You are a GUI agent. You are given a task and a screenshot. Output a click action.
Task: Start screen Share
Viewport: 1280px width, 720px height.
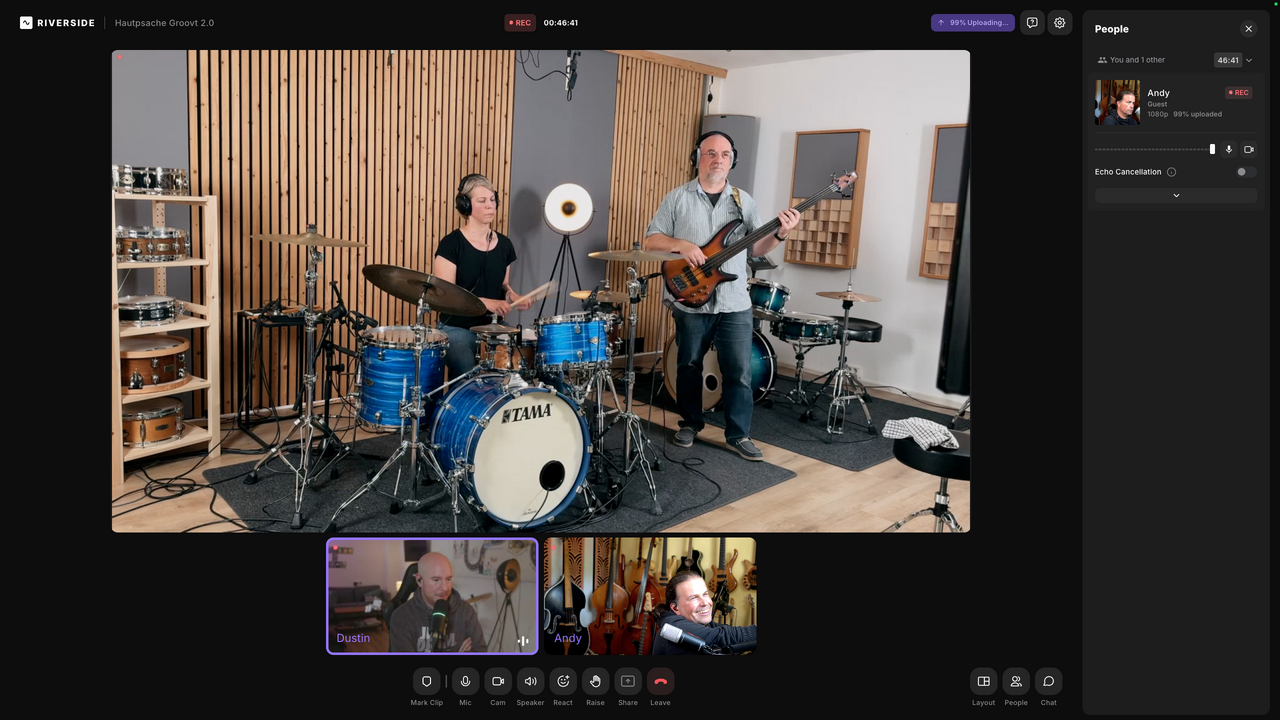pyautogui.click(x=628, y=681)
